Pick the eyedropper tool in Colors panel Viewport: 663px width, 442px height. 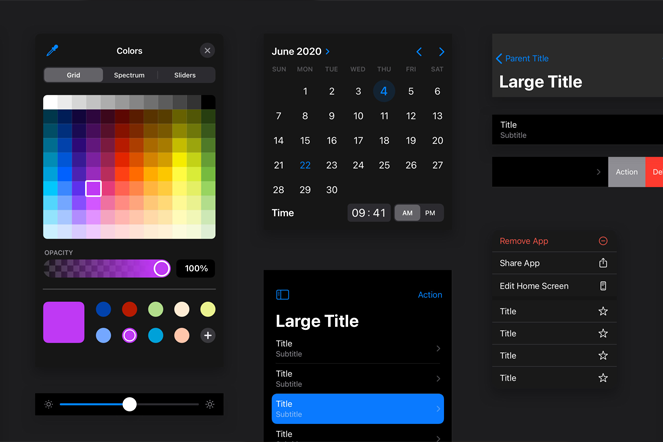point(52,51)
